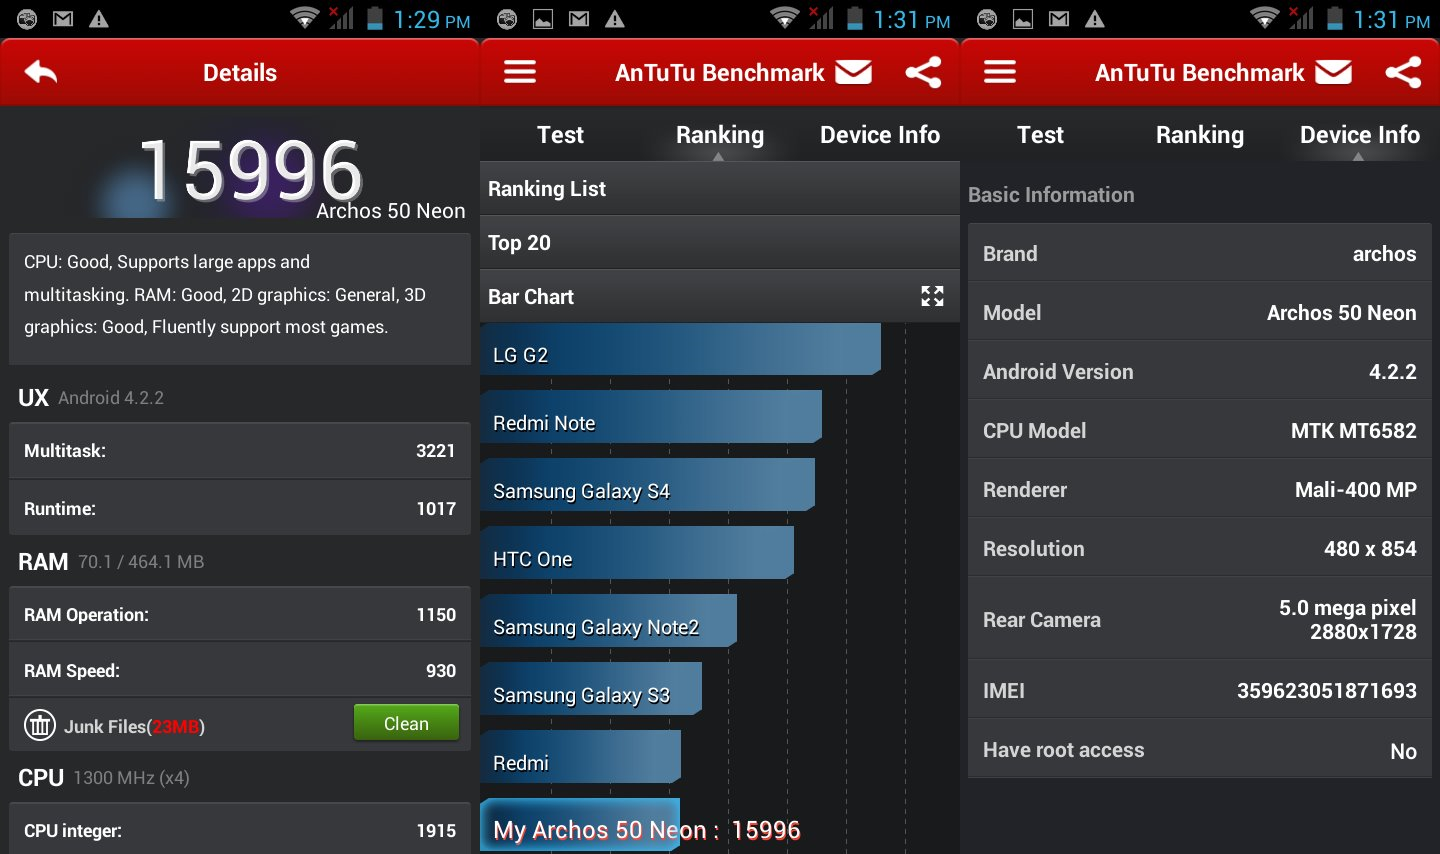The width and height of the screenshot is (1440, 854).
Task: Tap the back arrow on the Details screen
Action: (x=41, y=72)
